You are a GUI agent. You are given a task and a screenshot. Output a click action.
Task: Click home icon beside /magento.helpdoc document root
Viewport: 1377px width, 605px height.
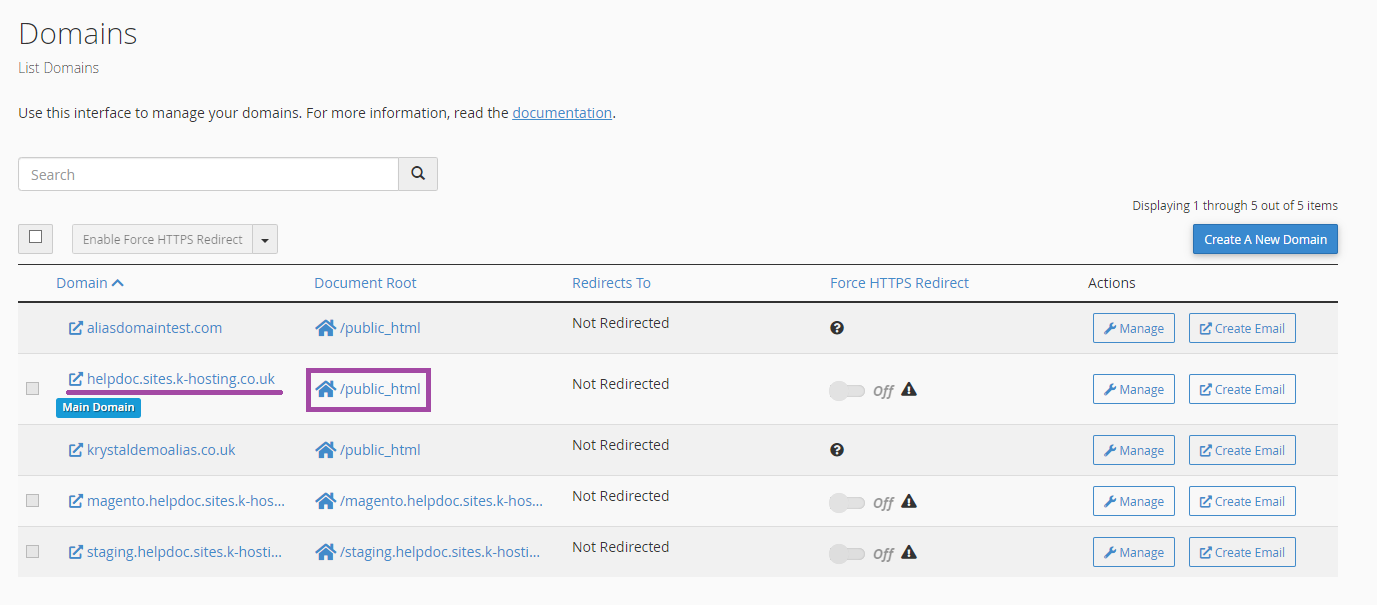click(x=325, y=501)
